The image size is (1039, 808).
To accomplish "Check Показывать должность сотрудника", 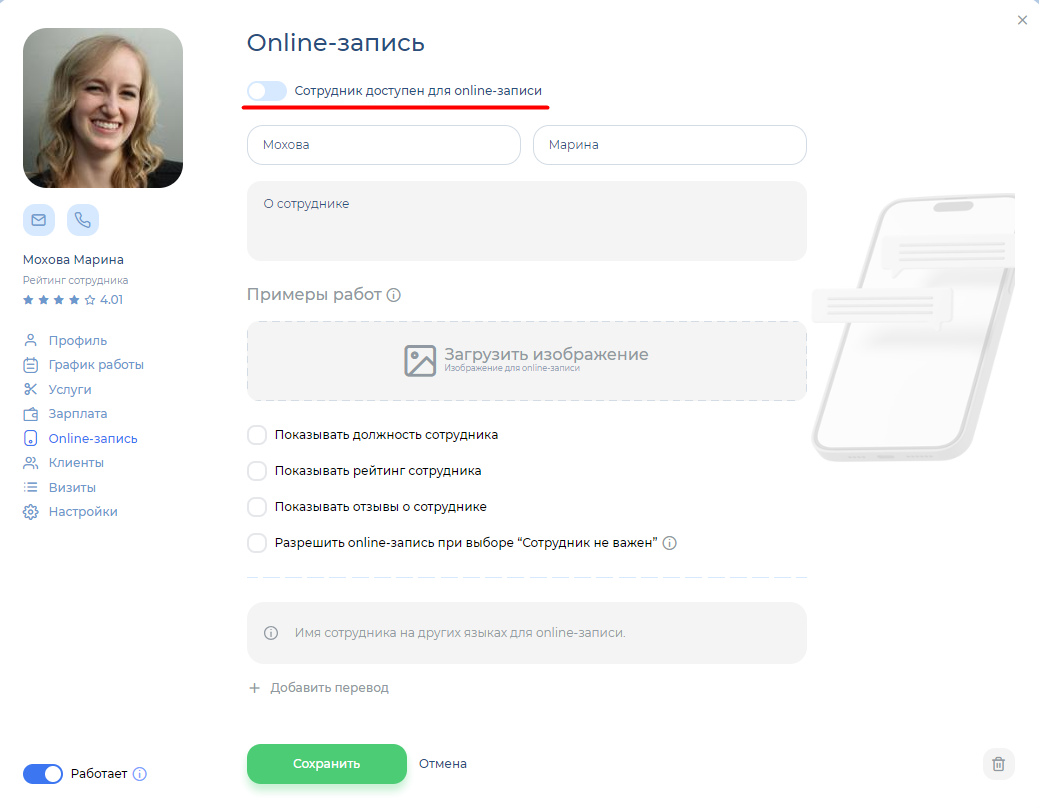I will [257, 435].
